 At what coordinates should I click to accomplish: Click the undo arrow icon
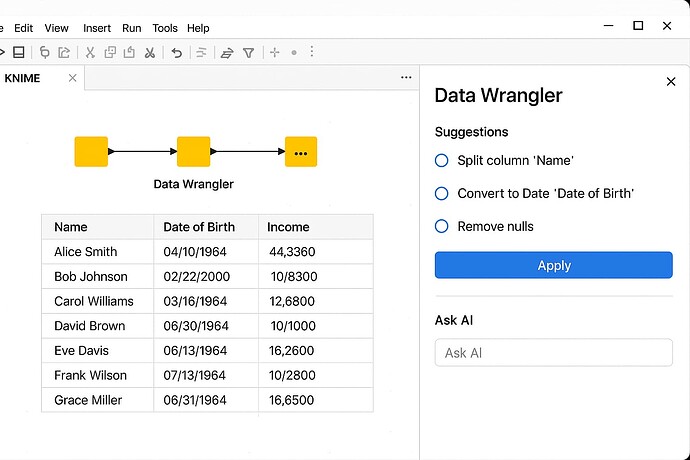pos(176,53)
